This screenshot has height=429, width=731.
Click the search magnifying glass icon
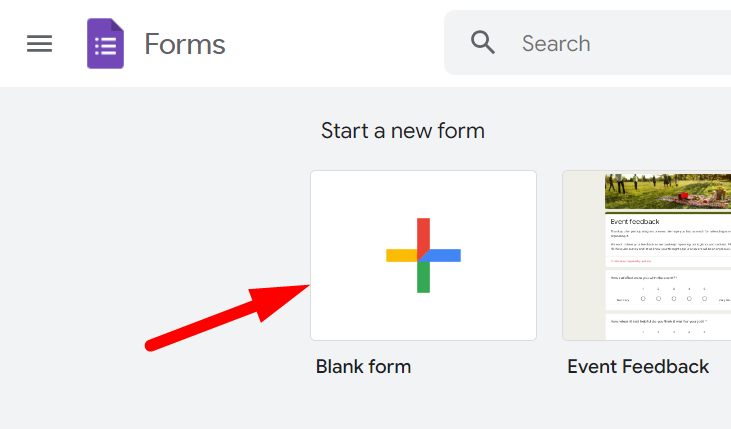pyautogui.click(x=483, y=43)
